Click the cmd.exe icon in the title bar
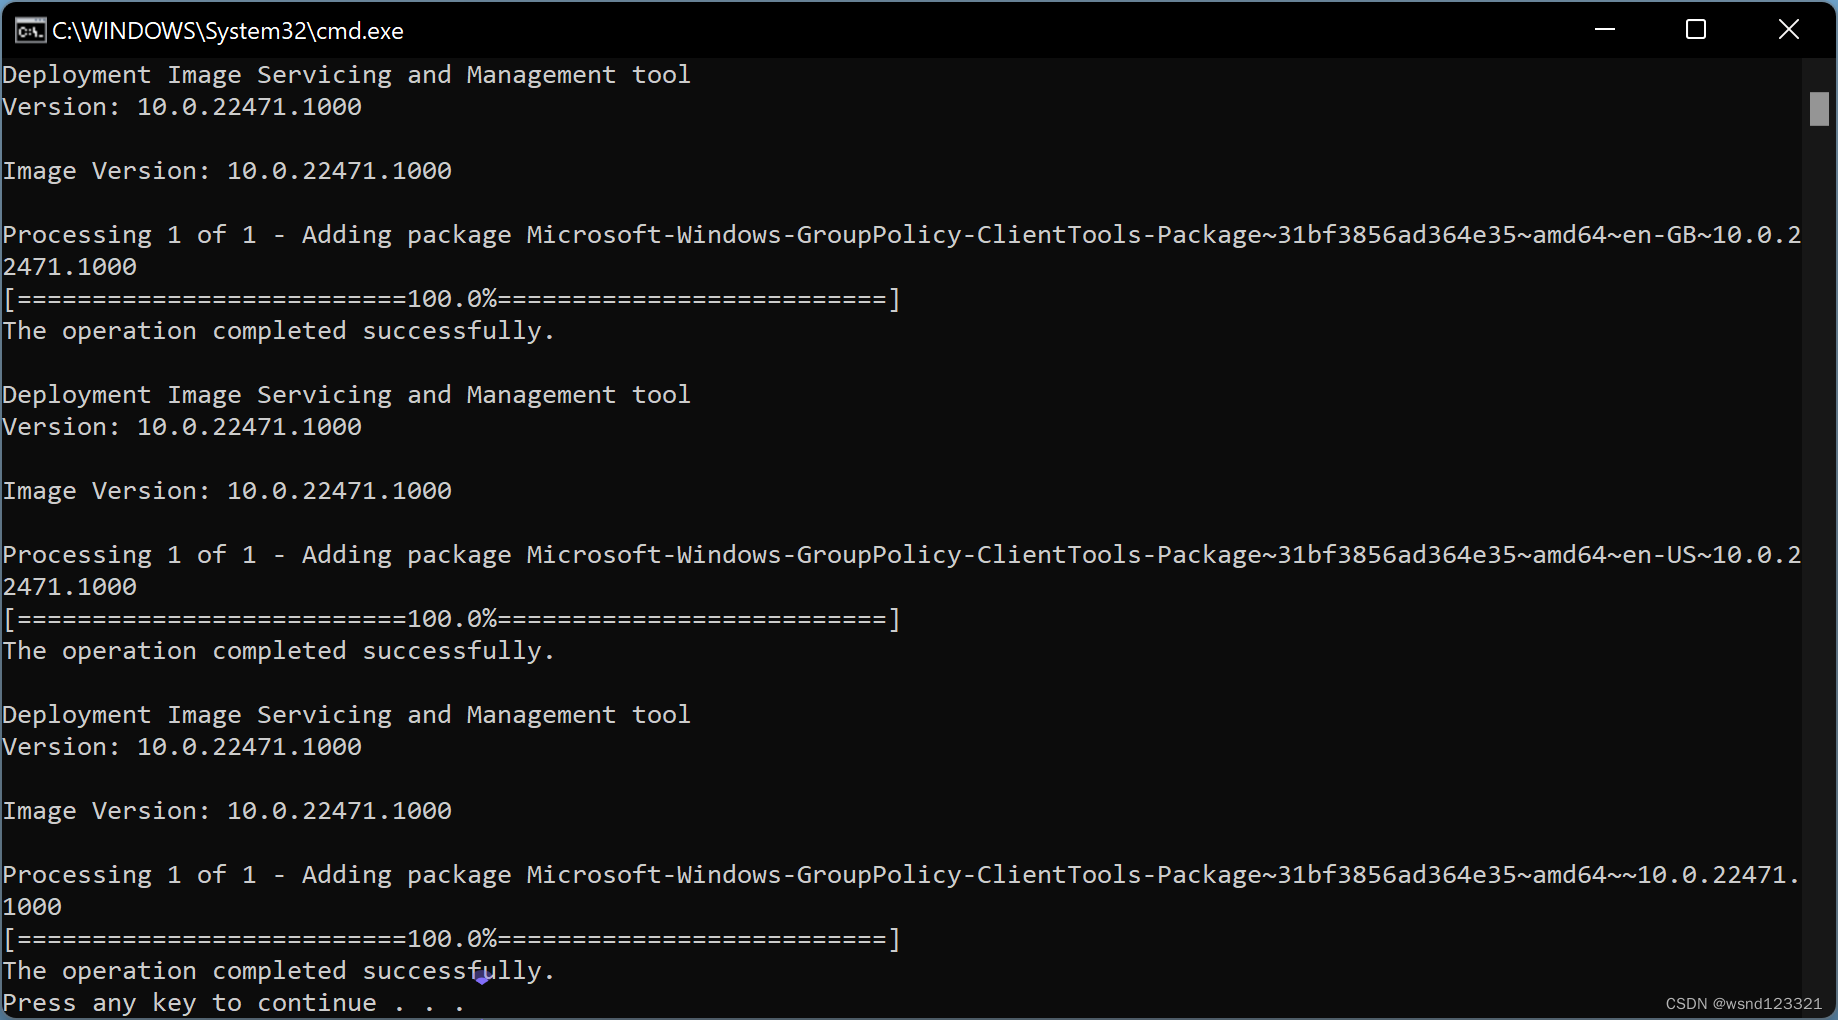Viewport: 1838px width, 1020px height. coord(30,30)
